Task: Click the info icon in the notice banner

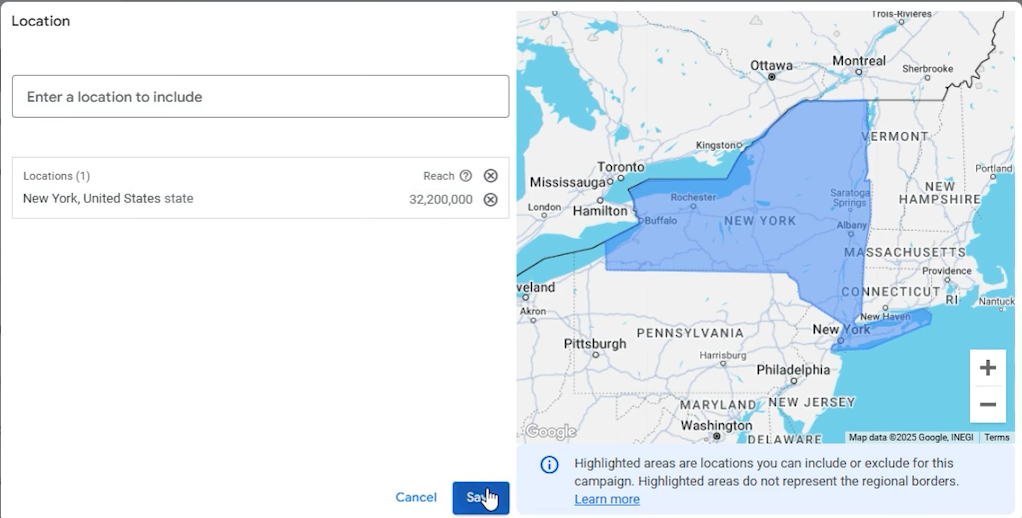Action: click(x=549, y=465)
